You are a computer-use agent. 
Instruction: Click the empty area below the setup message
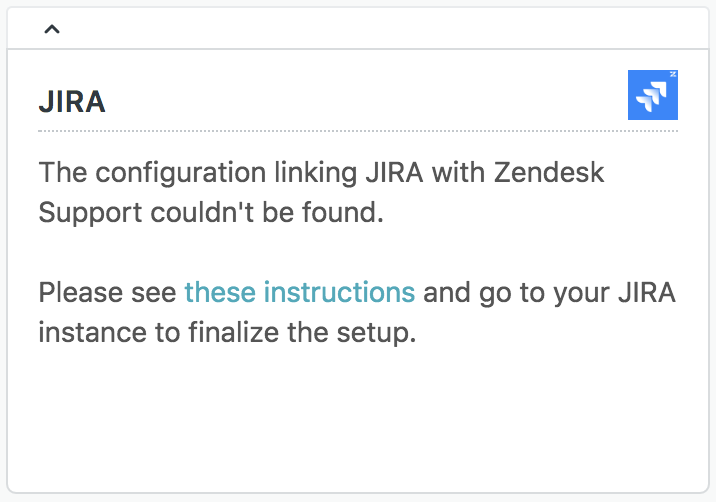coord(357,420)
